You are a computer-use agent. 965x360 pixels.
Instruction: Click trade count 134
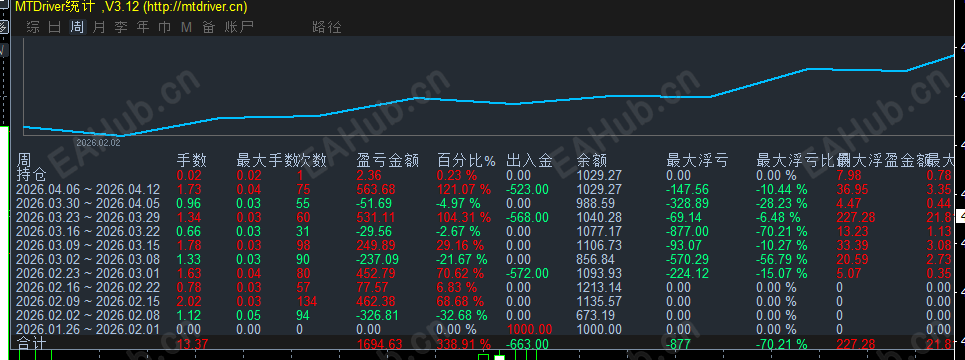[306, 302]
